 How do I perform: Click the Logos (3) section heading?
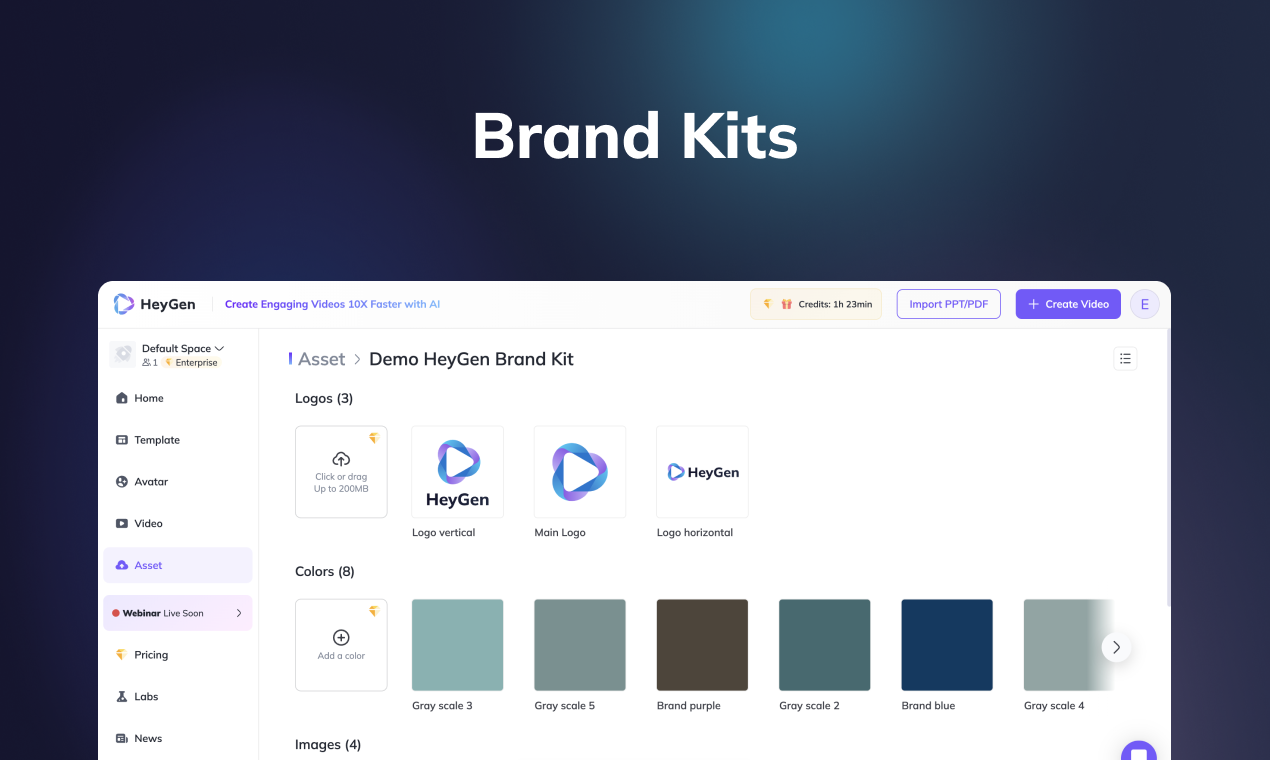tap(324, 398)
